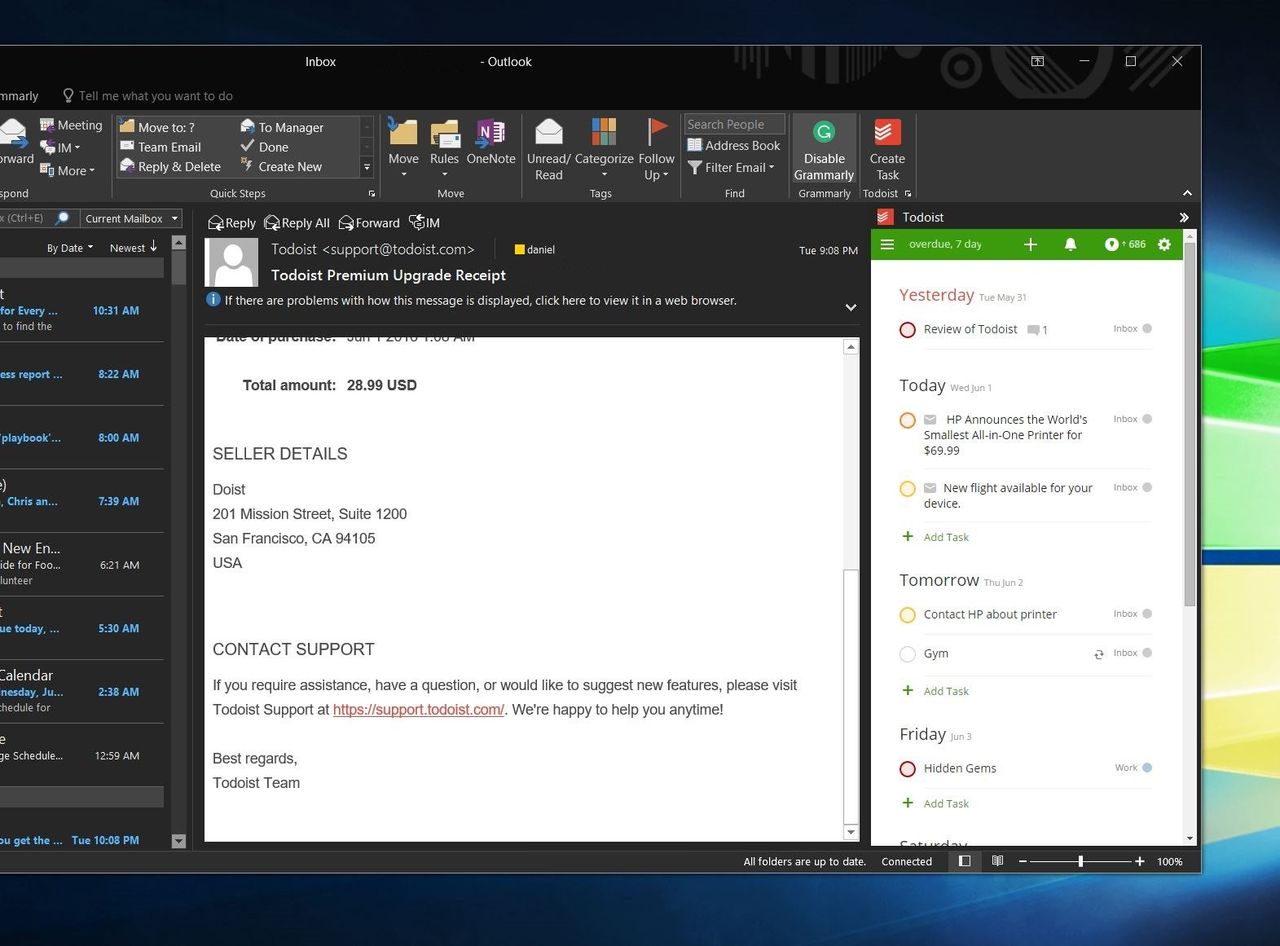The image size is (1280, 946).
Task: Click the Search People field
Action: tap(734, 124)
